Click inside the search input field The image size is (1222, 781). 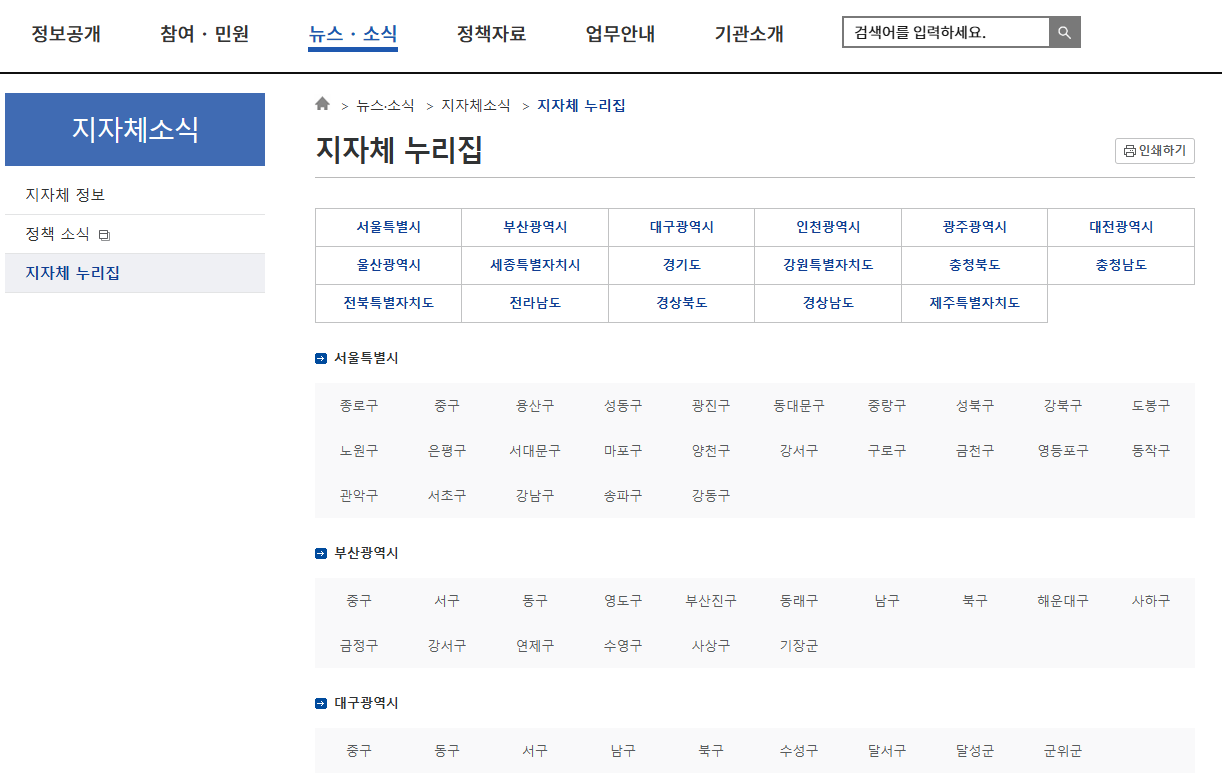pos(945,31)
